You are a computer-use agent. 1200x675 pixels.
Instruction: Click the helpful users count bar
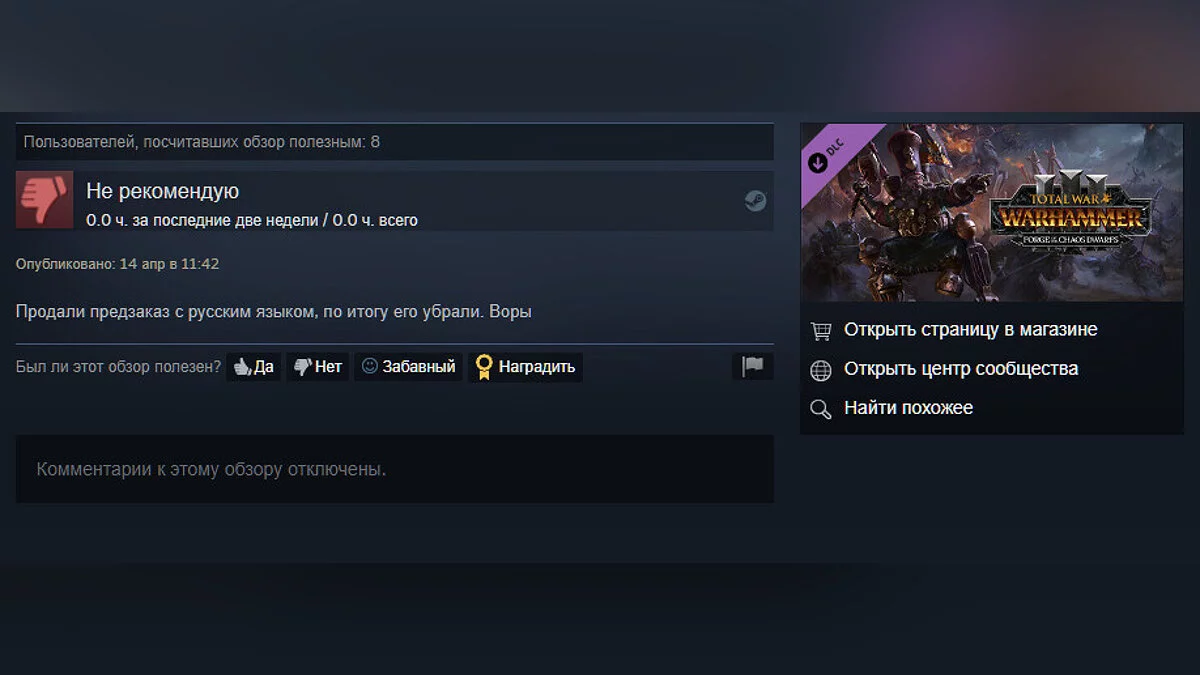pos(395,142)
